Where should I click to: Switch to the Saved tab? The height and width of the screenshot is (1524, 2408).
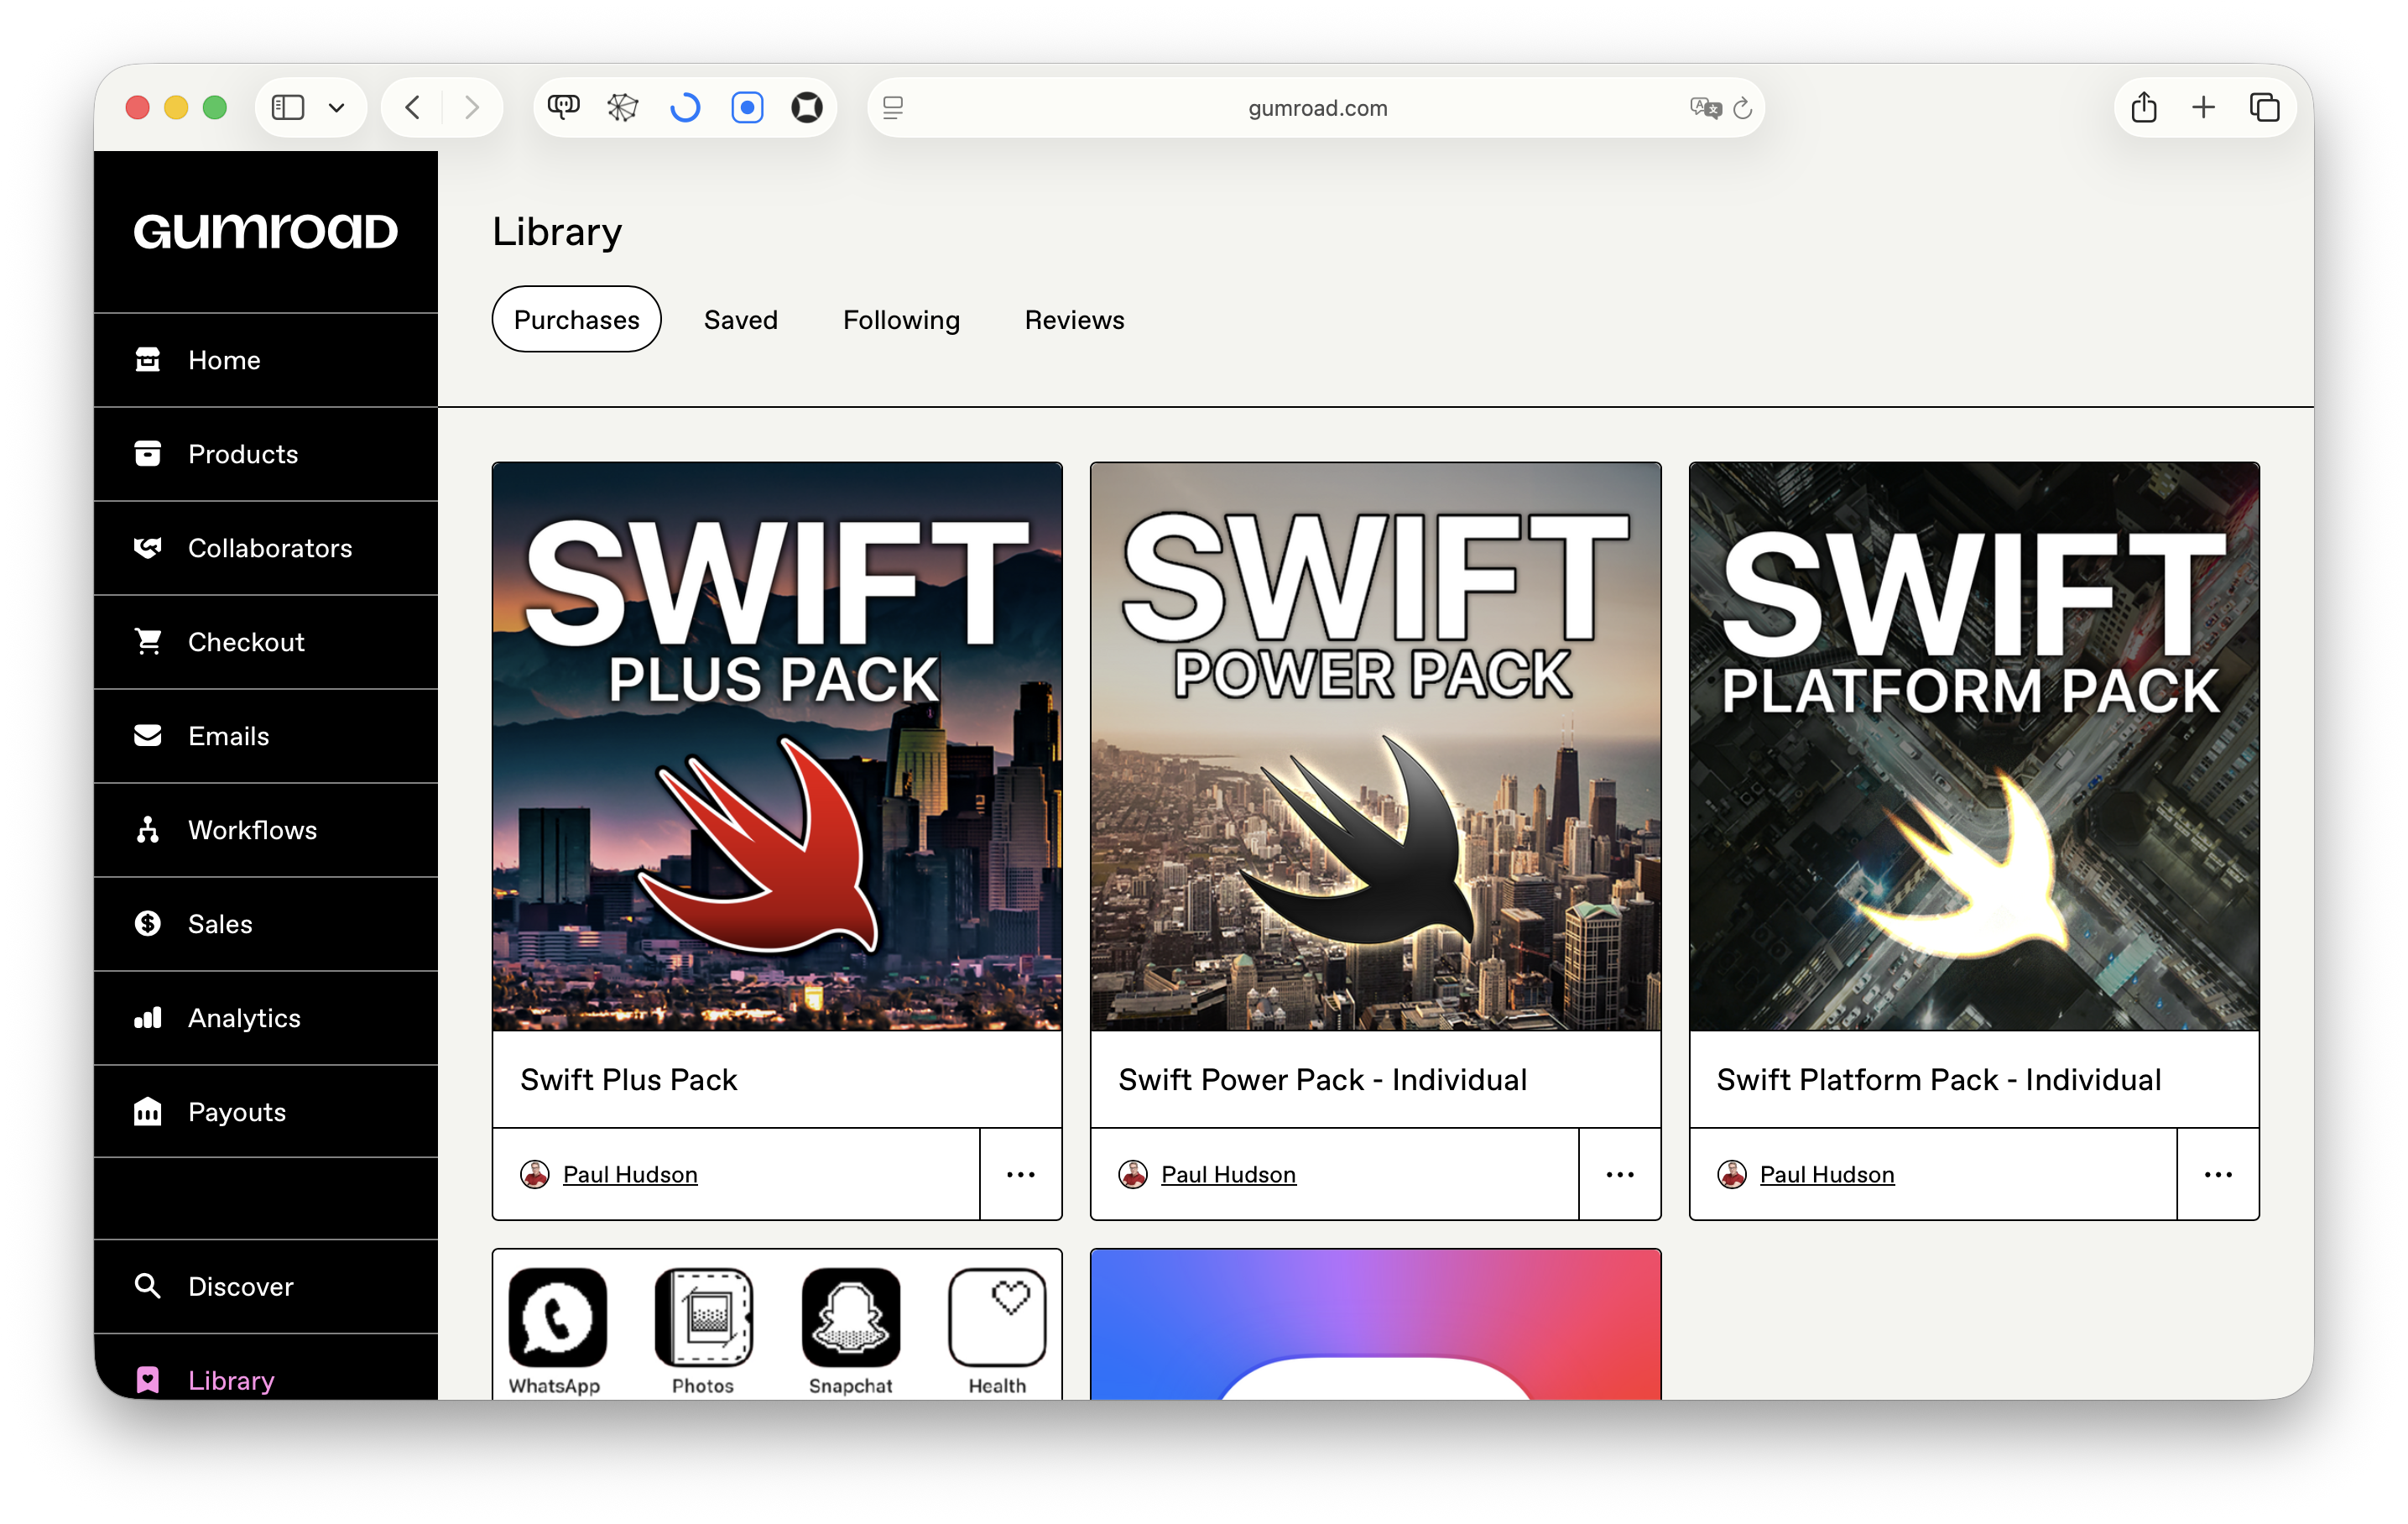pyautogui.click(x=740, y=320)
